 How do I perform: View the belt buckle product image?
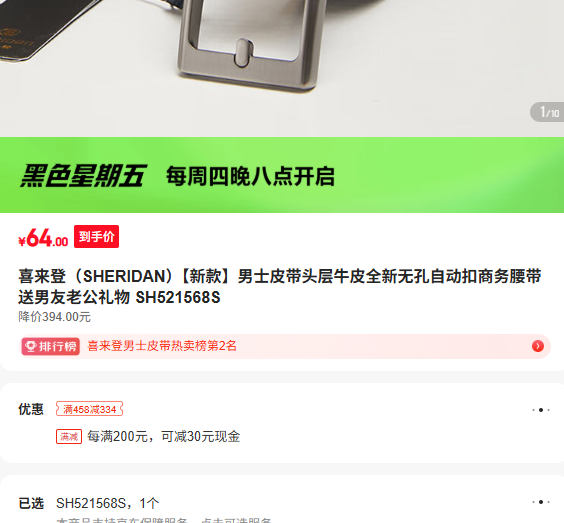(282, 68)
